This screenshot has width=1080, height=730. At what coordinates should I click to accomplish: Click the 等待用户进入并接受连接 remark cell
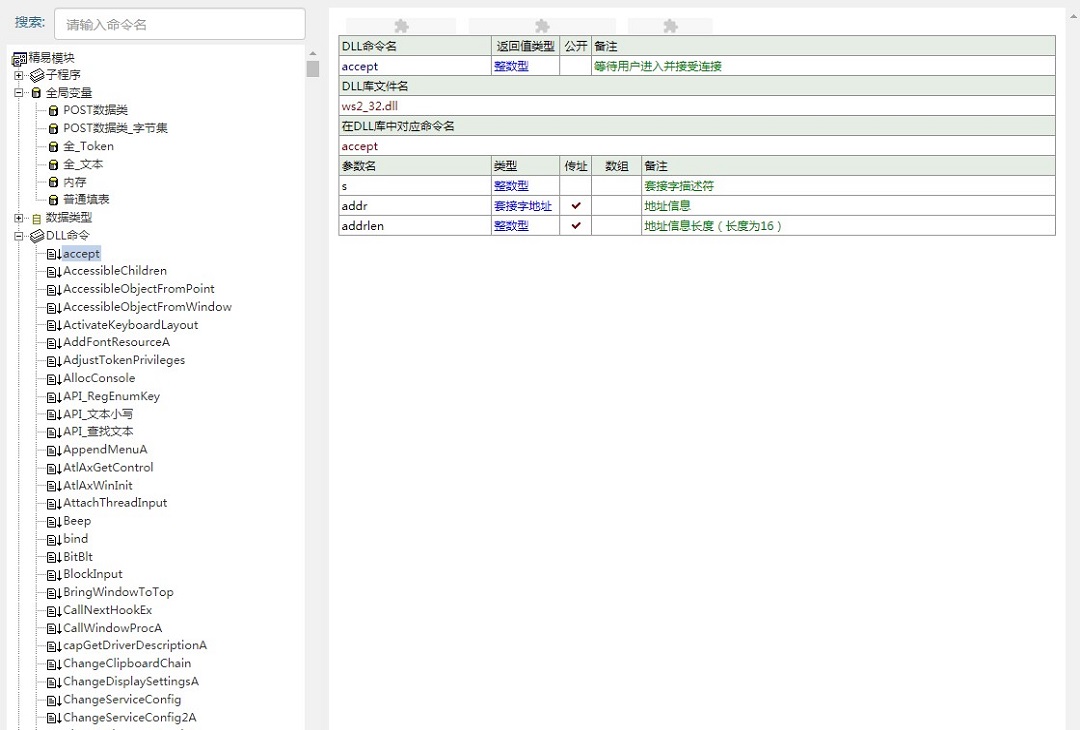[824, 66]
